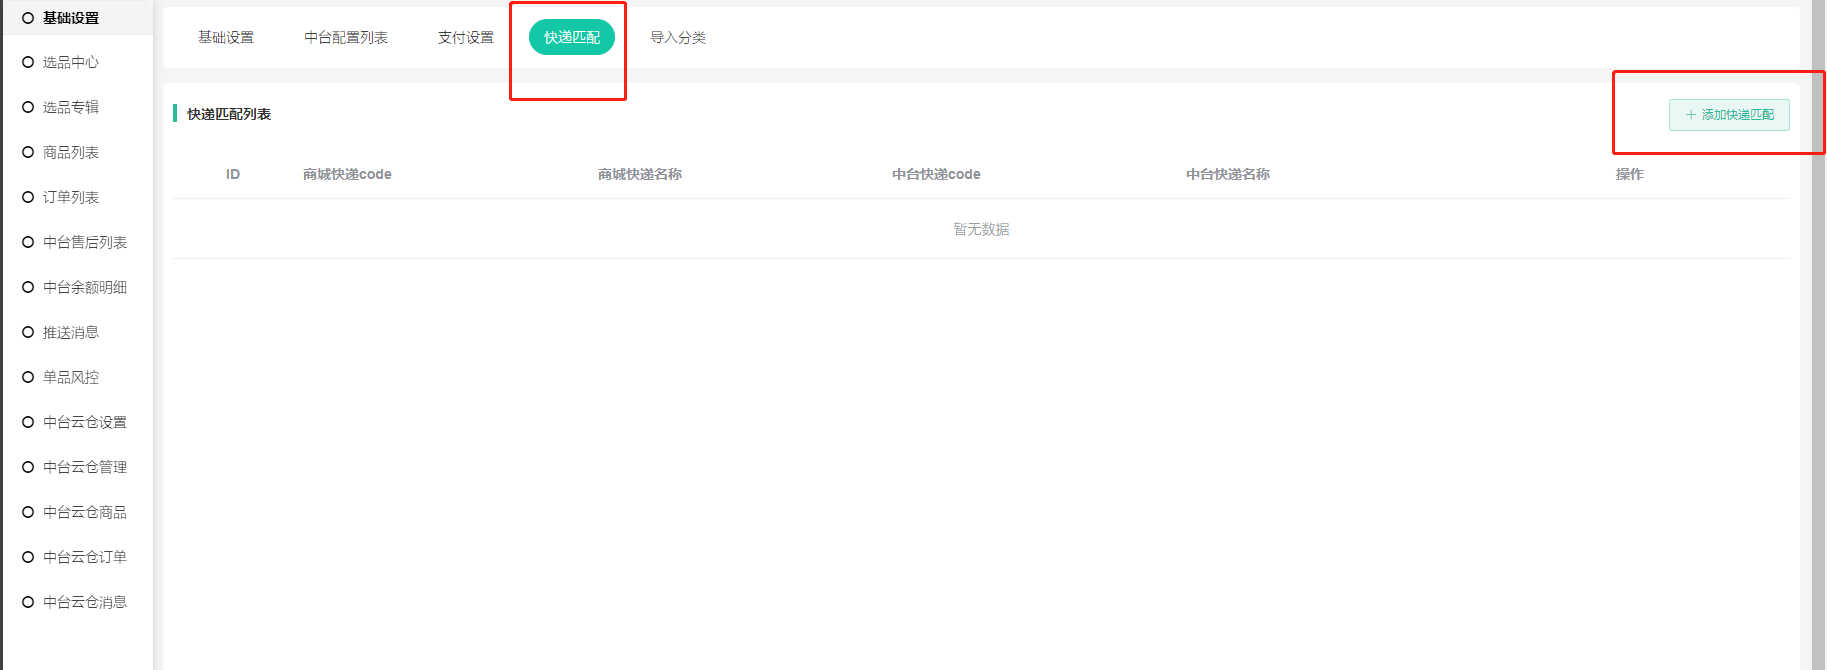The width and height of the screenshot is (1827, 670).
Task: Open the 中台配置列表 tab
Action: 346,38
